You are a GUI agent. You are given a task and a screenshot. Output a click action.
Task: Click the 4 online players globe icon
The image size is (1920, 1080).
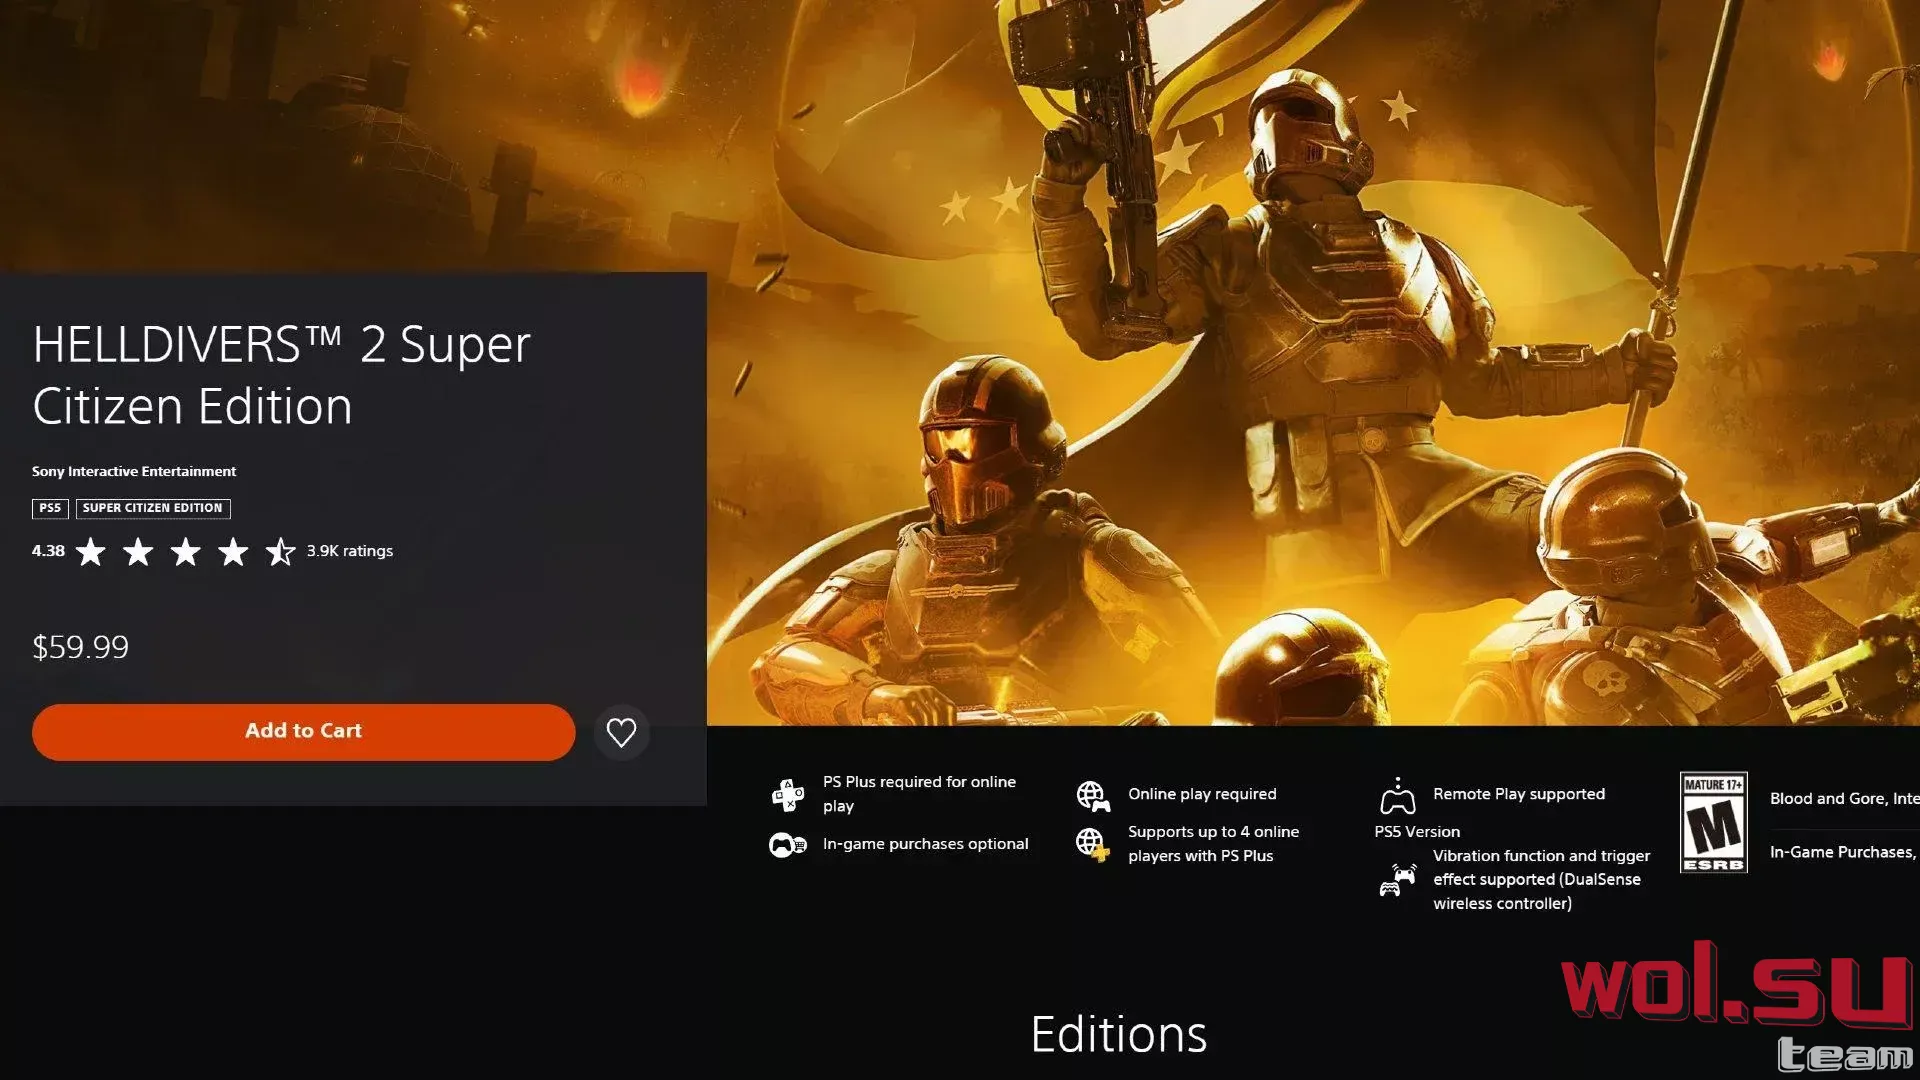click(x=1093, y=844)
